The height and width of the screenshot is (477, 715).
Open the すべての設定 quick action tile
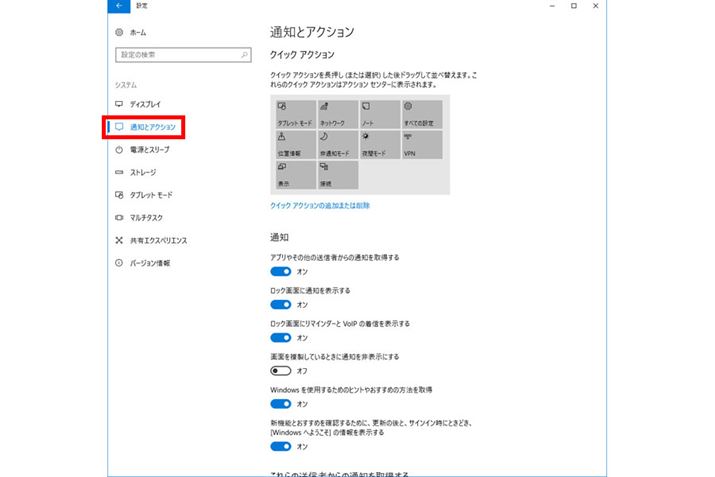point(423,113)
